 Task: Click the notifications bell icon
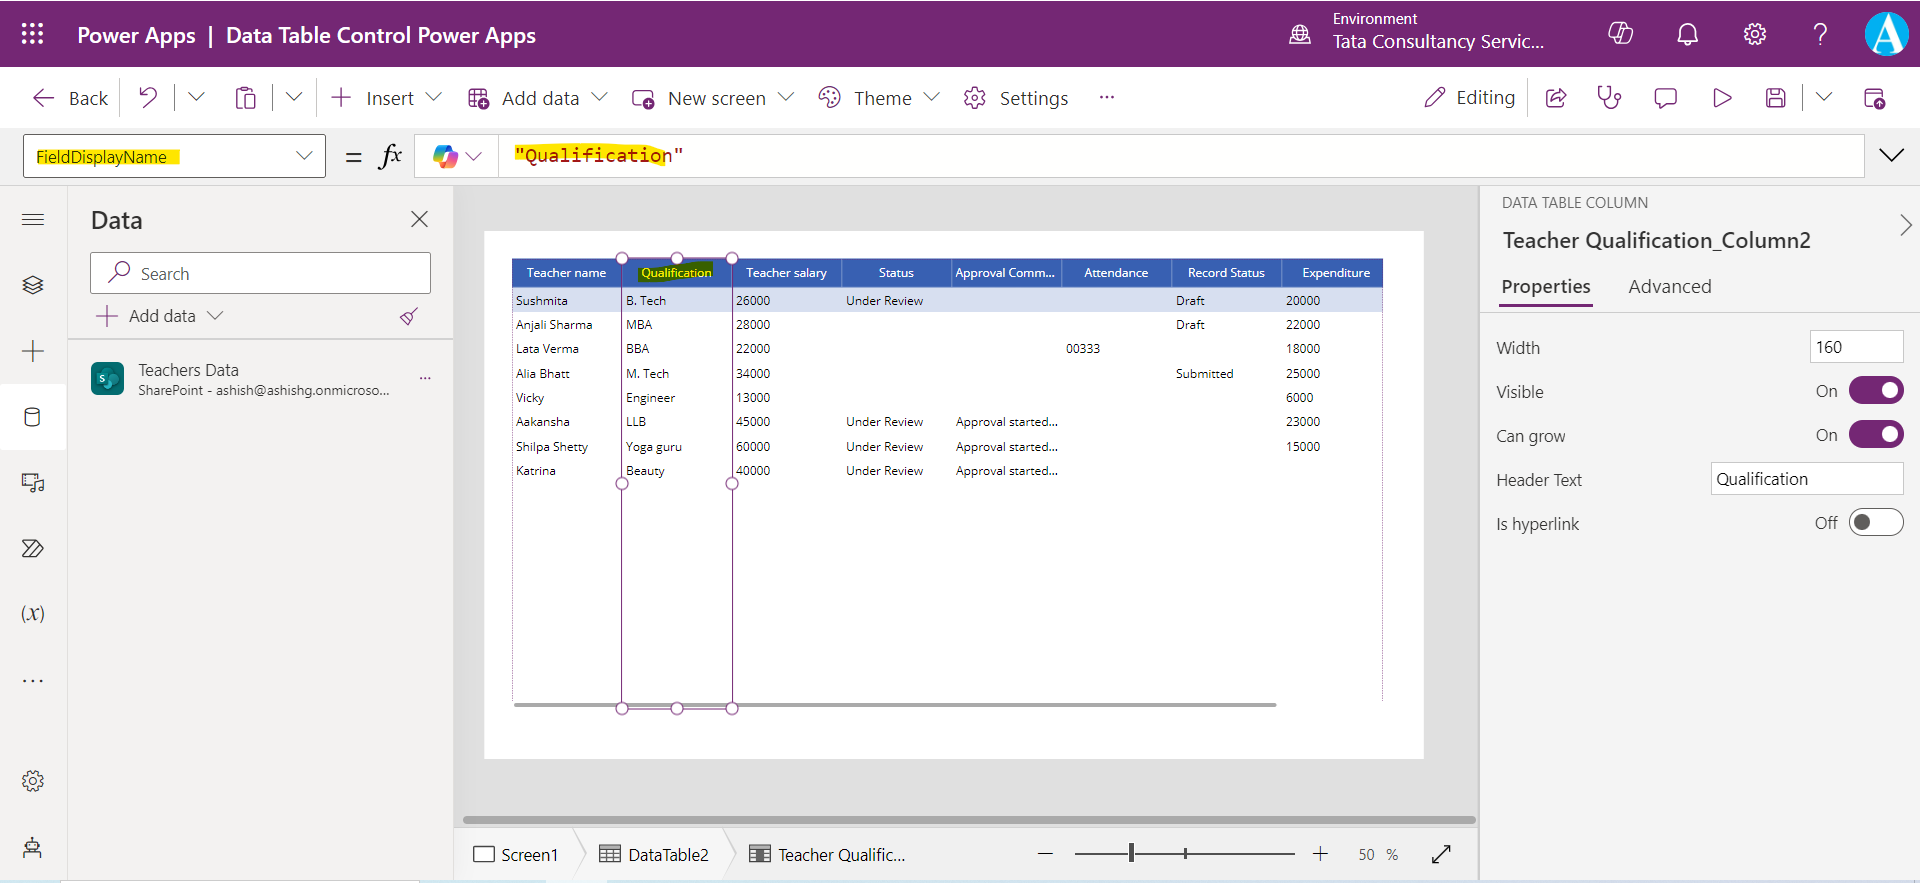coord(1687,35)
